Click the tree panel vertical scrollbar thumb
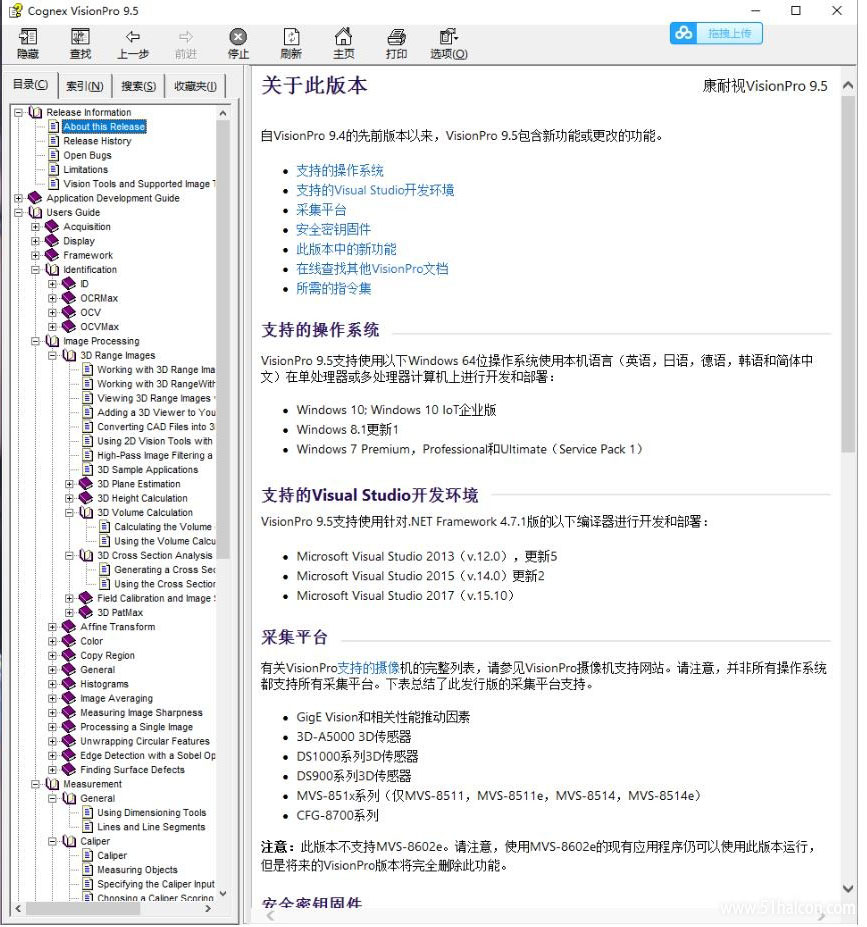The width and height of the screenshot is (867, 927). (x=223, y=339)
